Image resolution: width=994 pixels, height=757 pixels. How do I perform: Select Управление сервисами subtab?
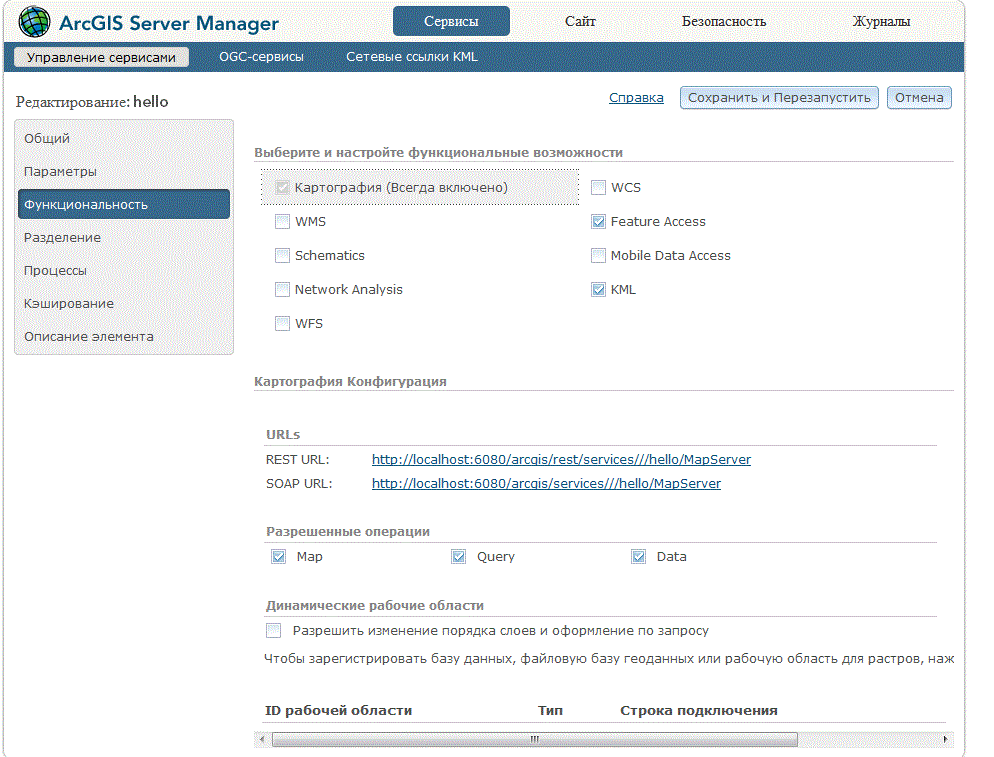[x=101, y=57]
